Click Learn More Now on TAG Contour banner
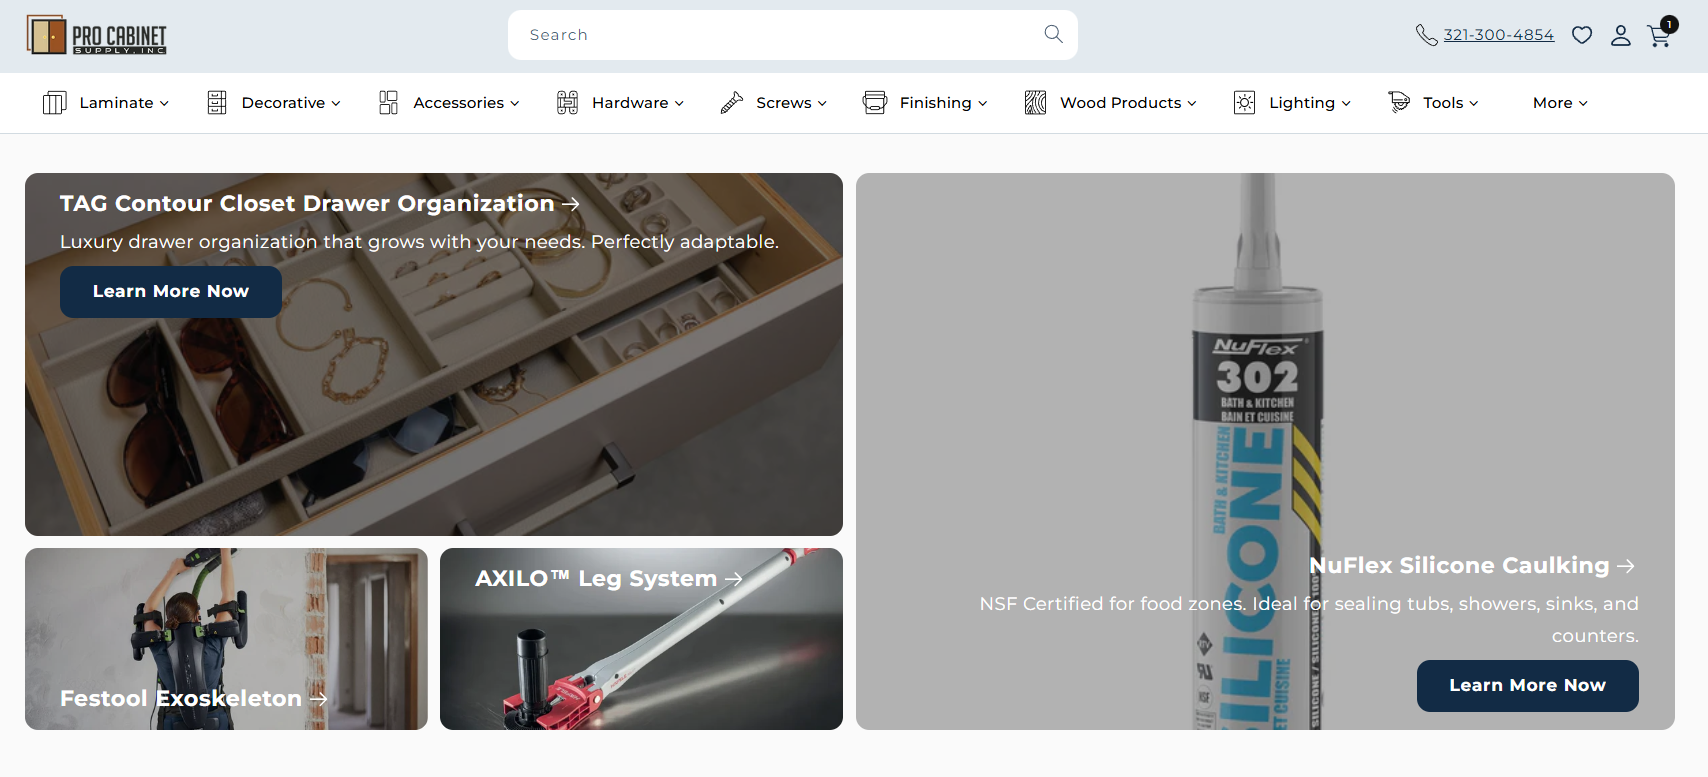This screenshot has height=777, width=1708. point(171,292)
